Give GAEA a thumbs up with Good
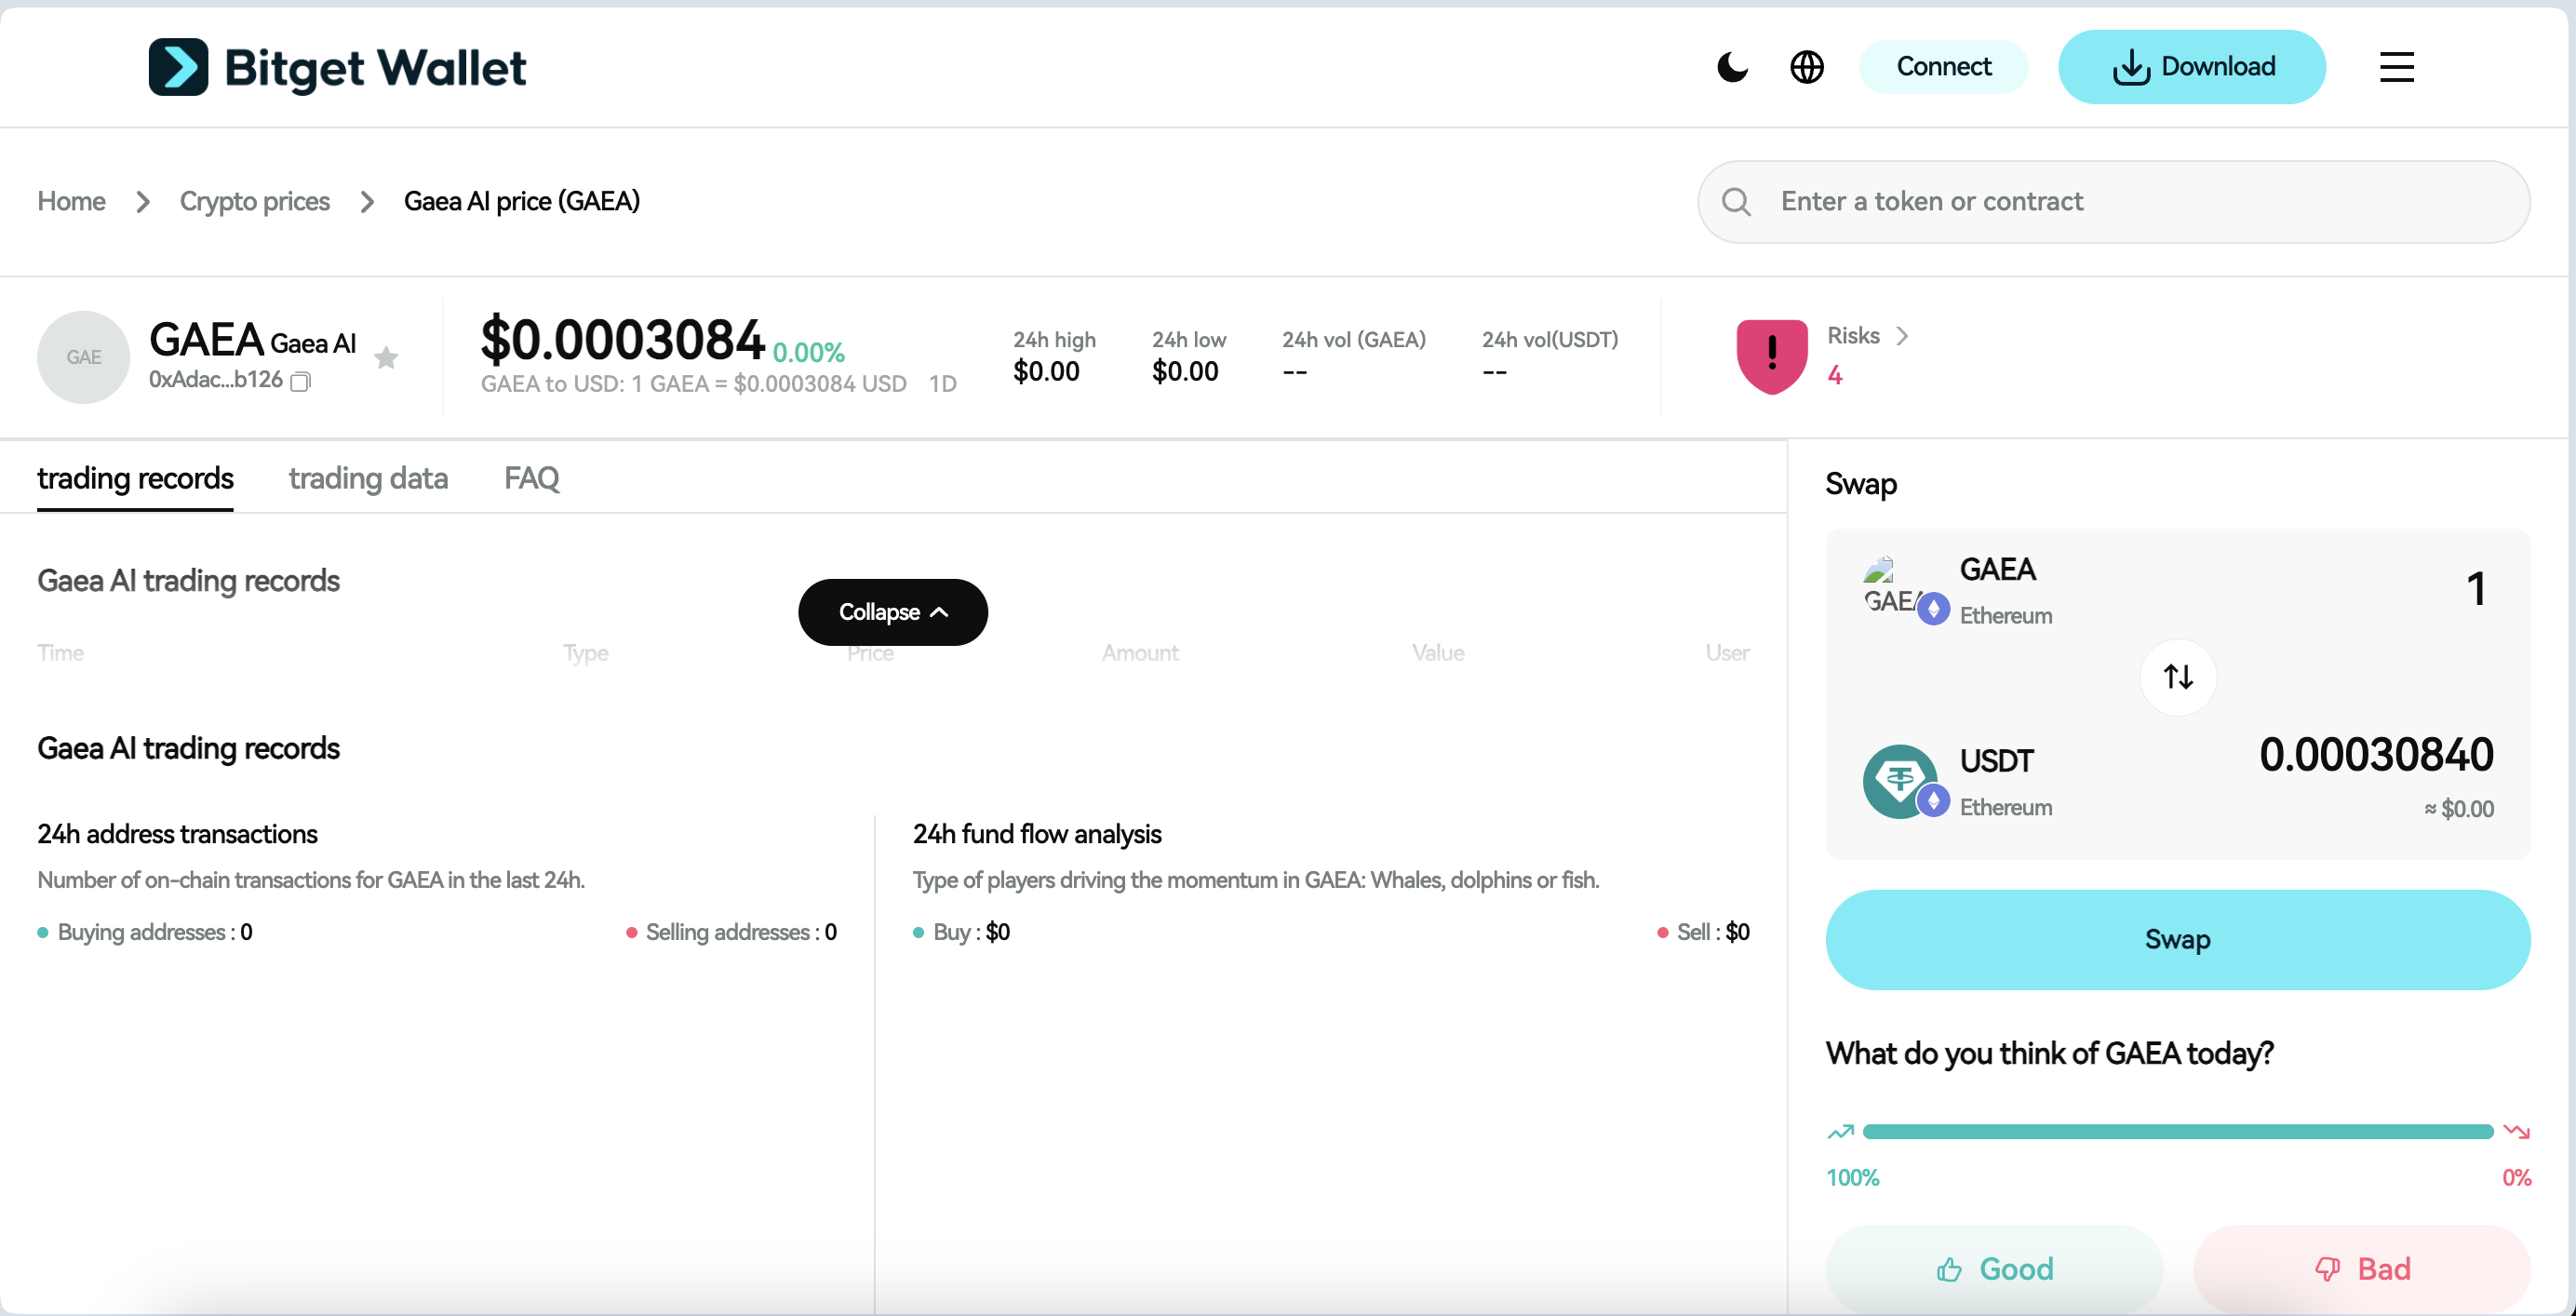This screenshot has height=1316, width=2576. tap(1994, 1268)
